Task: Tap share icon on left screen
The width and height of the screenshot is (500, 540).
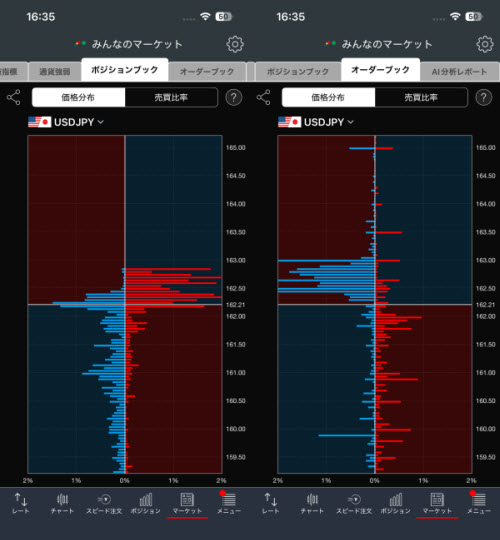Action: (x=14, y=97)
